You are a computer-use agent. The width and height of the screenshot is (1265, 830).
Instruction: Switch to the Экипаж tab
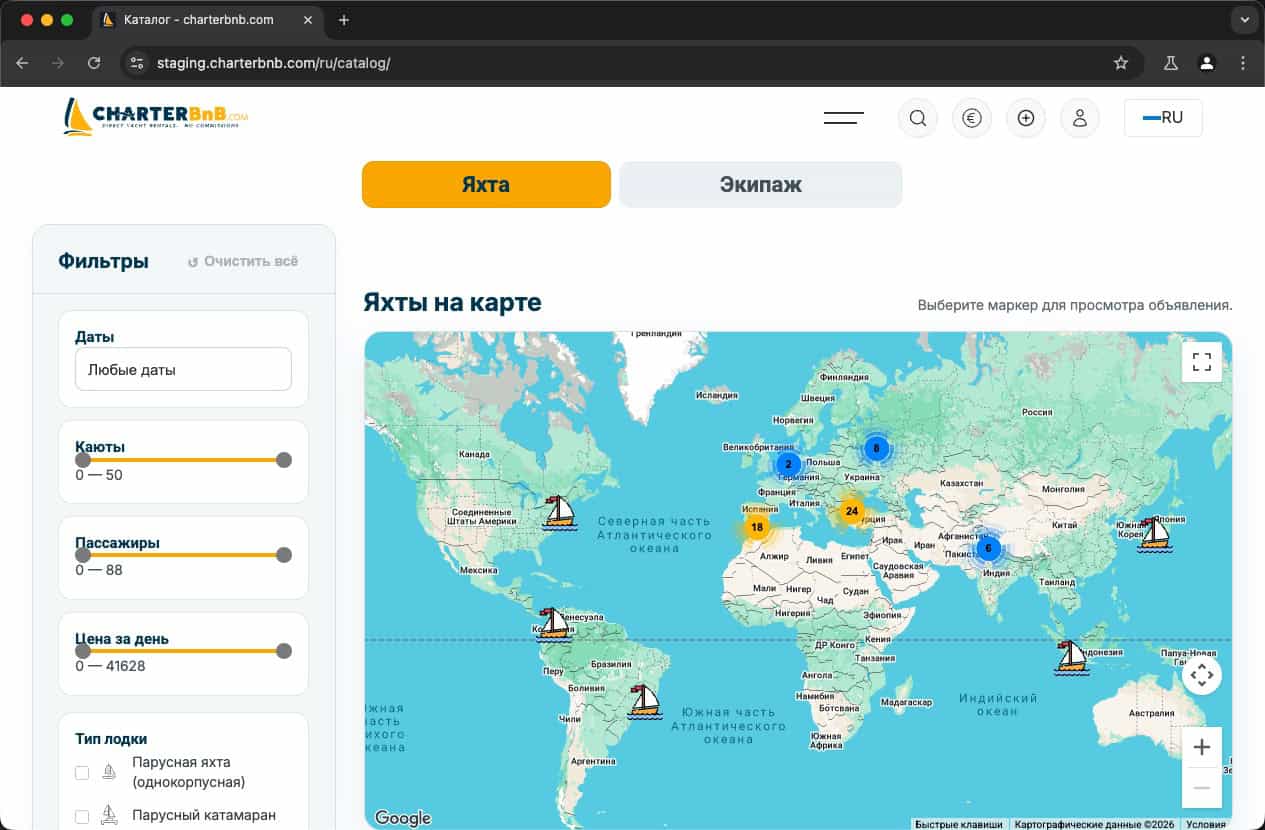click(760, 185)
